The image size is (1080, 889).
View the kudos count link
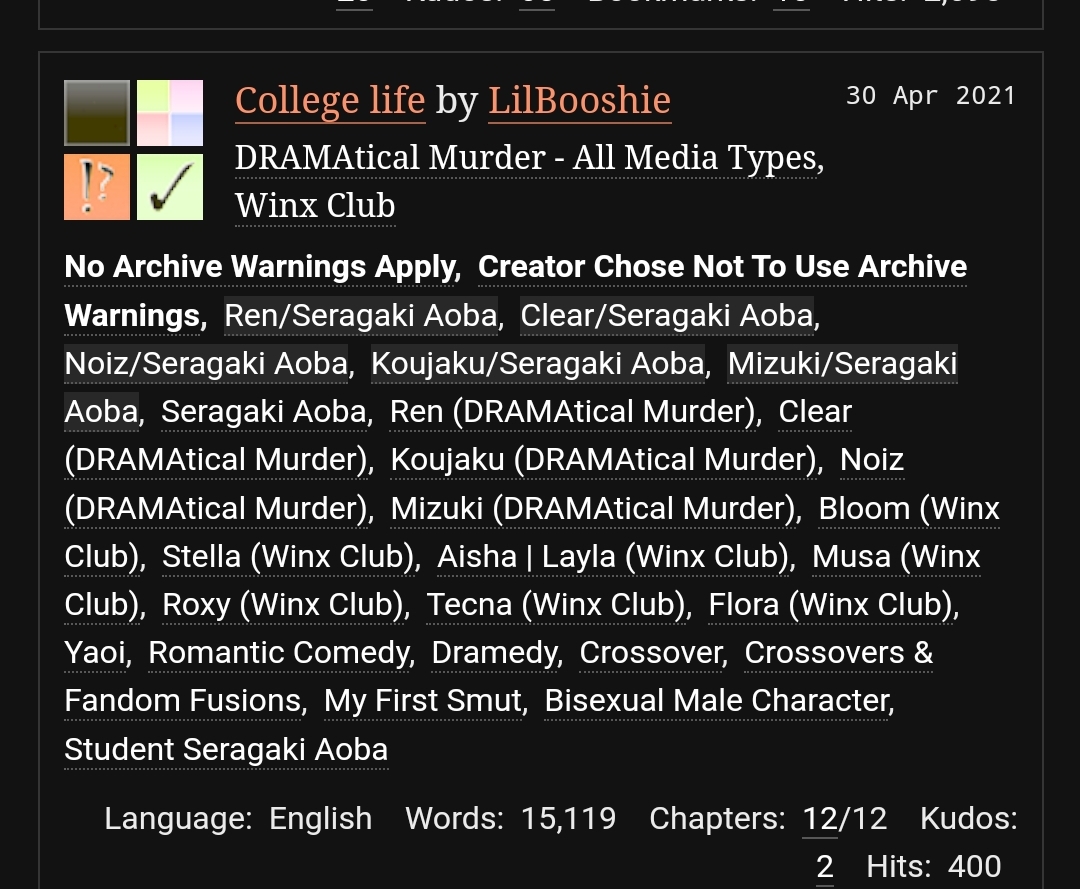tap(824, 867)
